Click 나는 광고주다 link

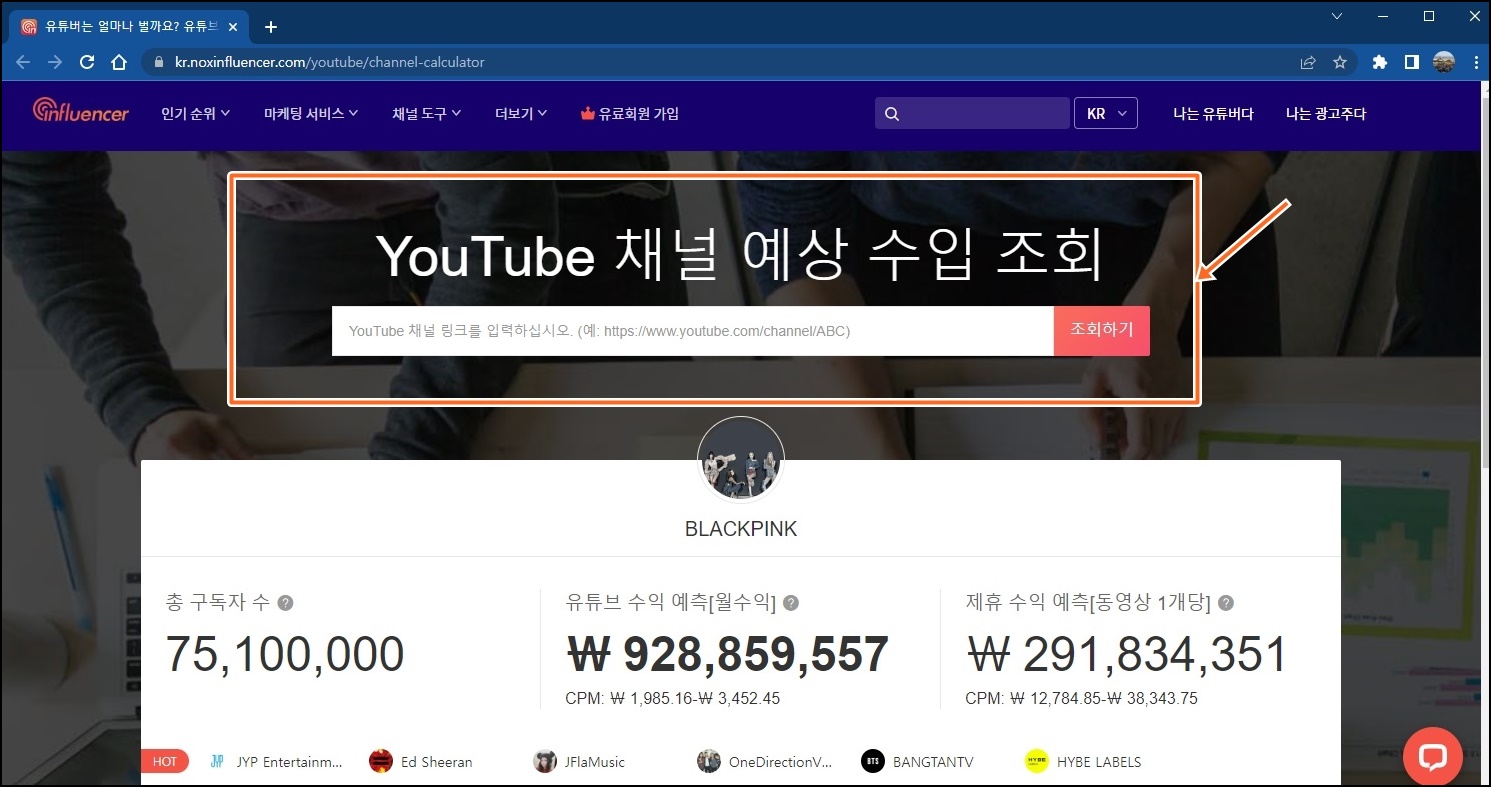pos(1326,114)
